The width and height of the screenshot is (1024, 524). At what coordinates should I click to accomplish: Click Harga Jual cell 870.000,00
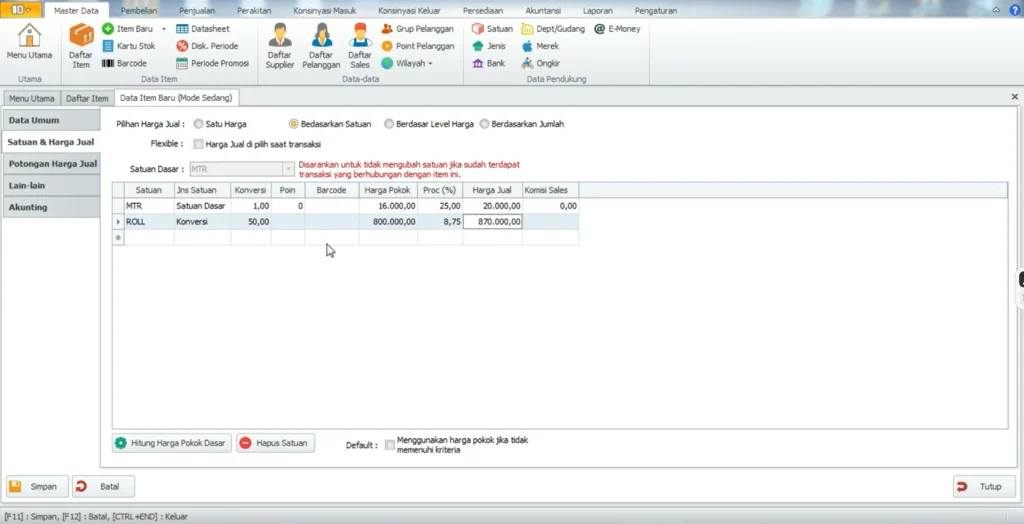coord(492,222)
